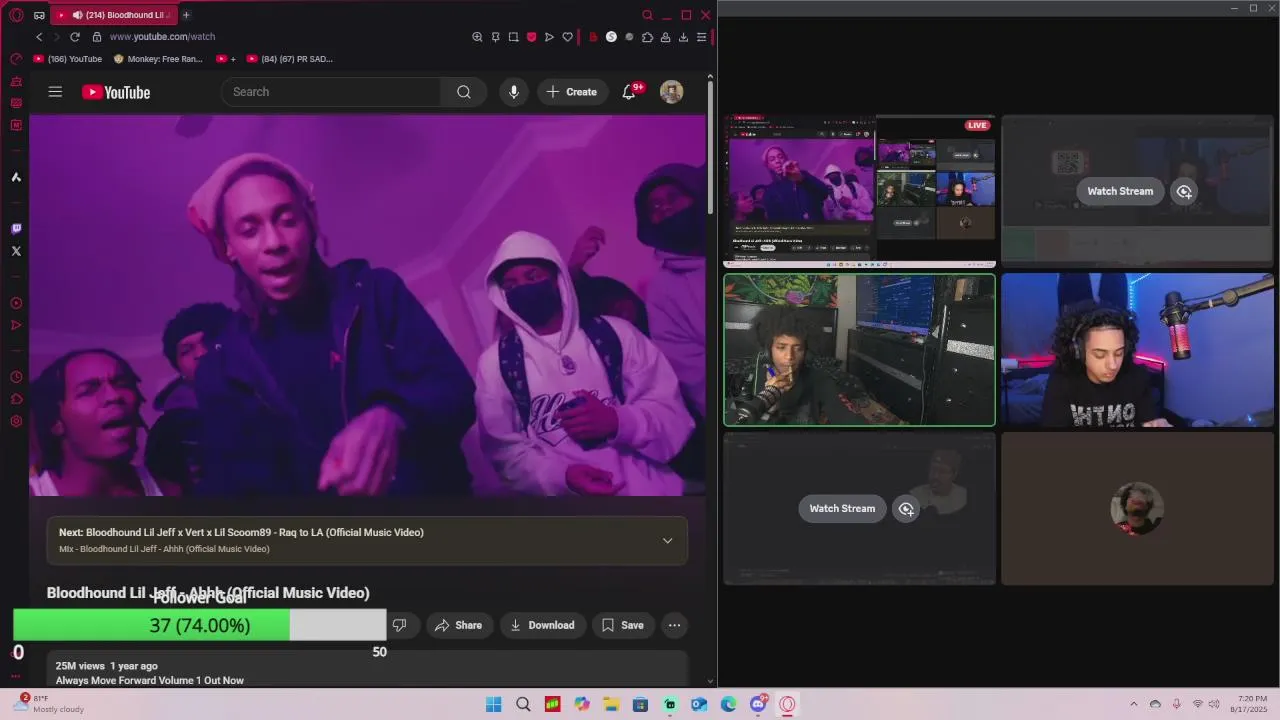Open the Opera main menu logo
The height and width of the screenshot is (720, 1280).
coord(16,15)
